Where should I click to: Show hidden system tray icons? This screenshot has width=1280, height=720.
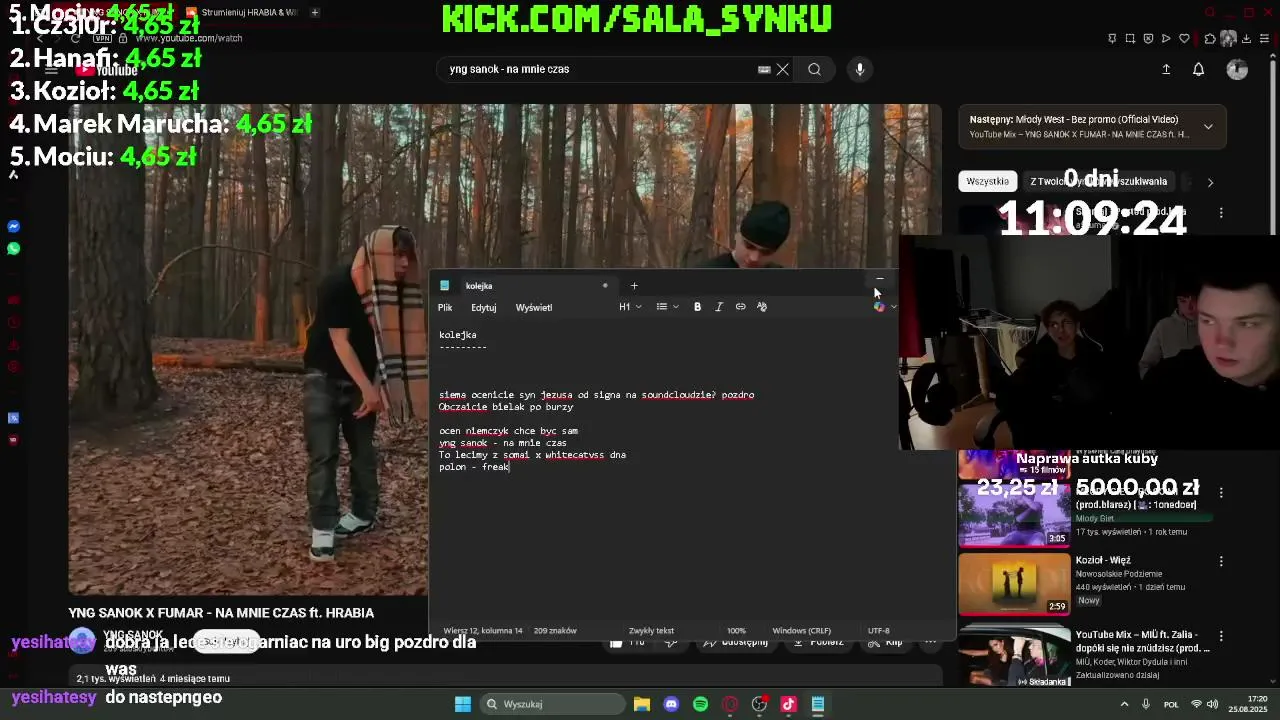[1124, 704]
